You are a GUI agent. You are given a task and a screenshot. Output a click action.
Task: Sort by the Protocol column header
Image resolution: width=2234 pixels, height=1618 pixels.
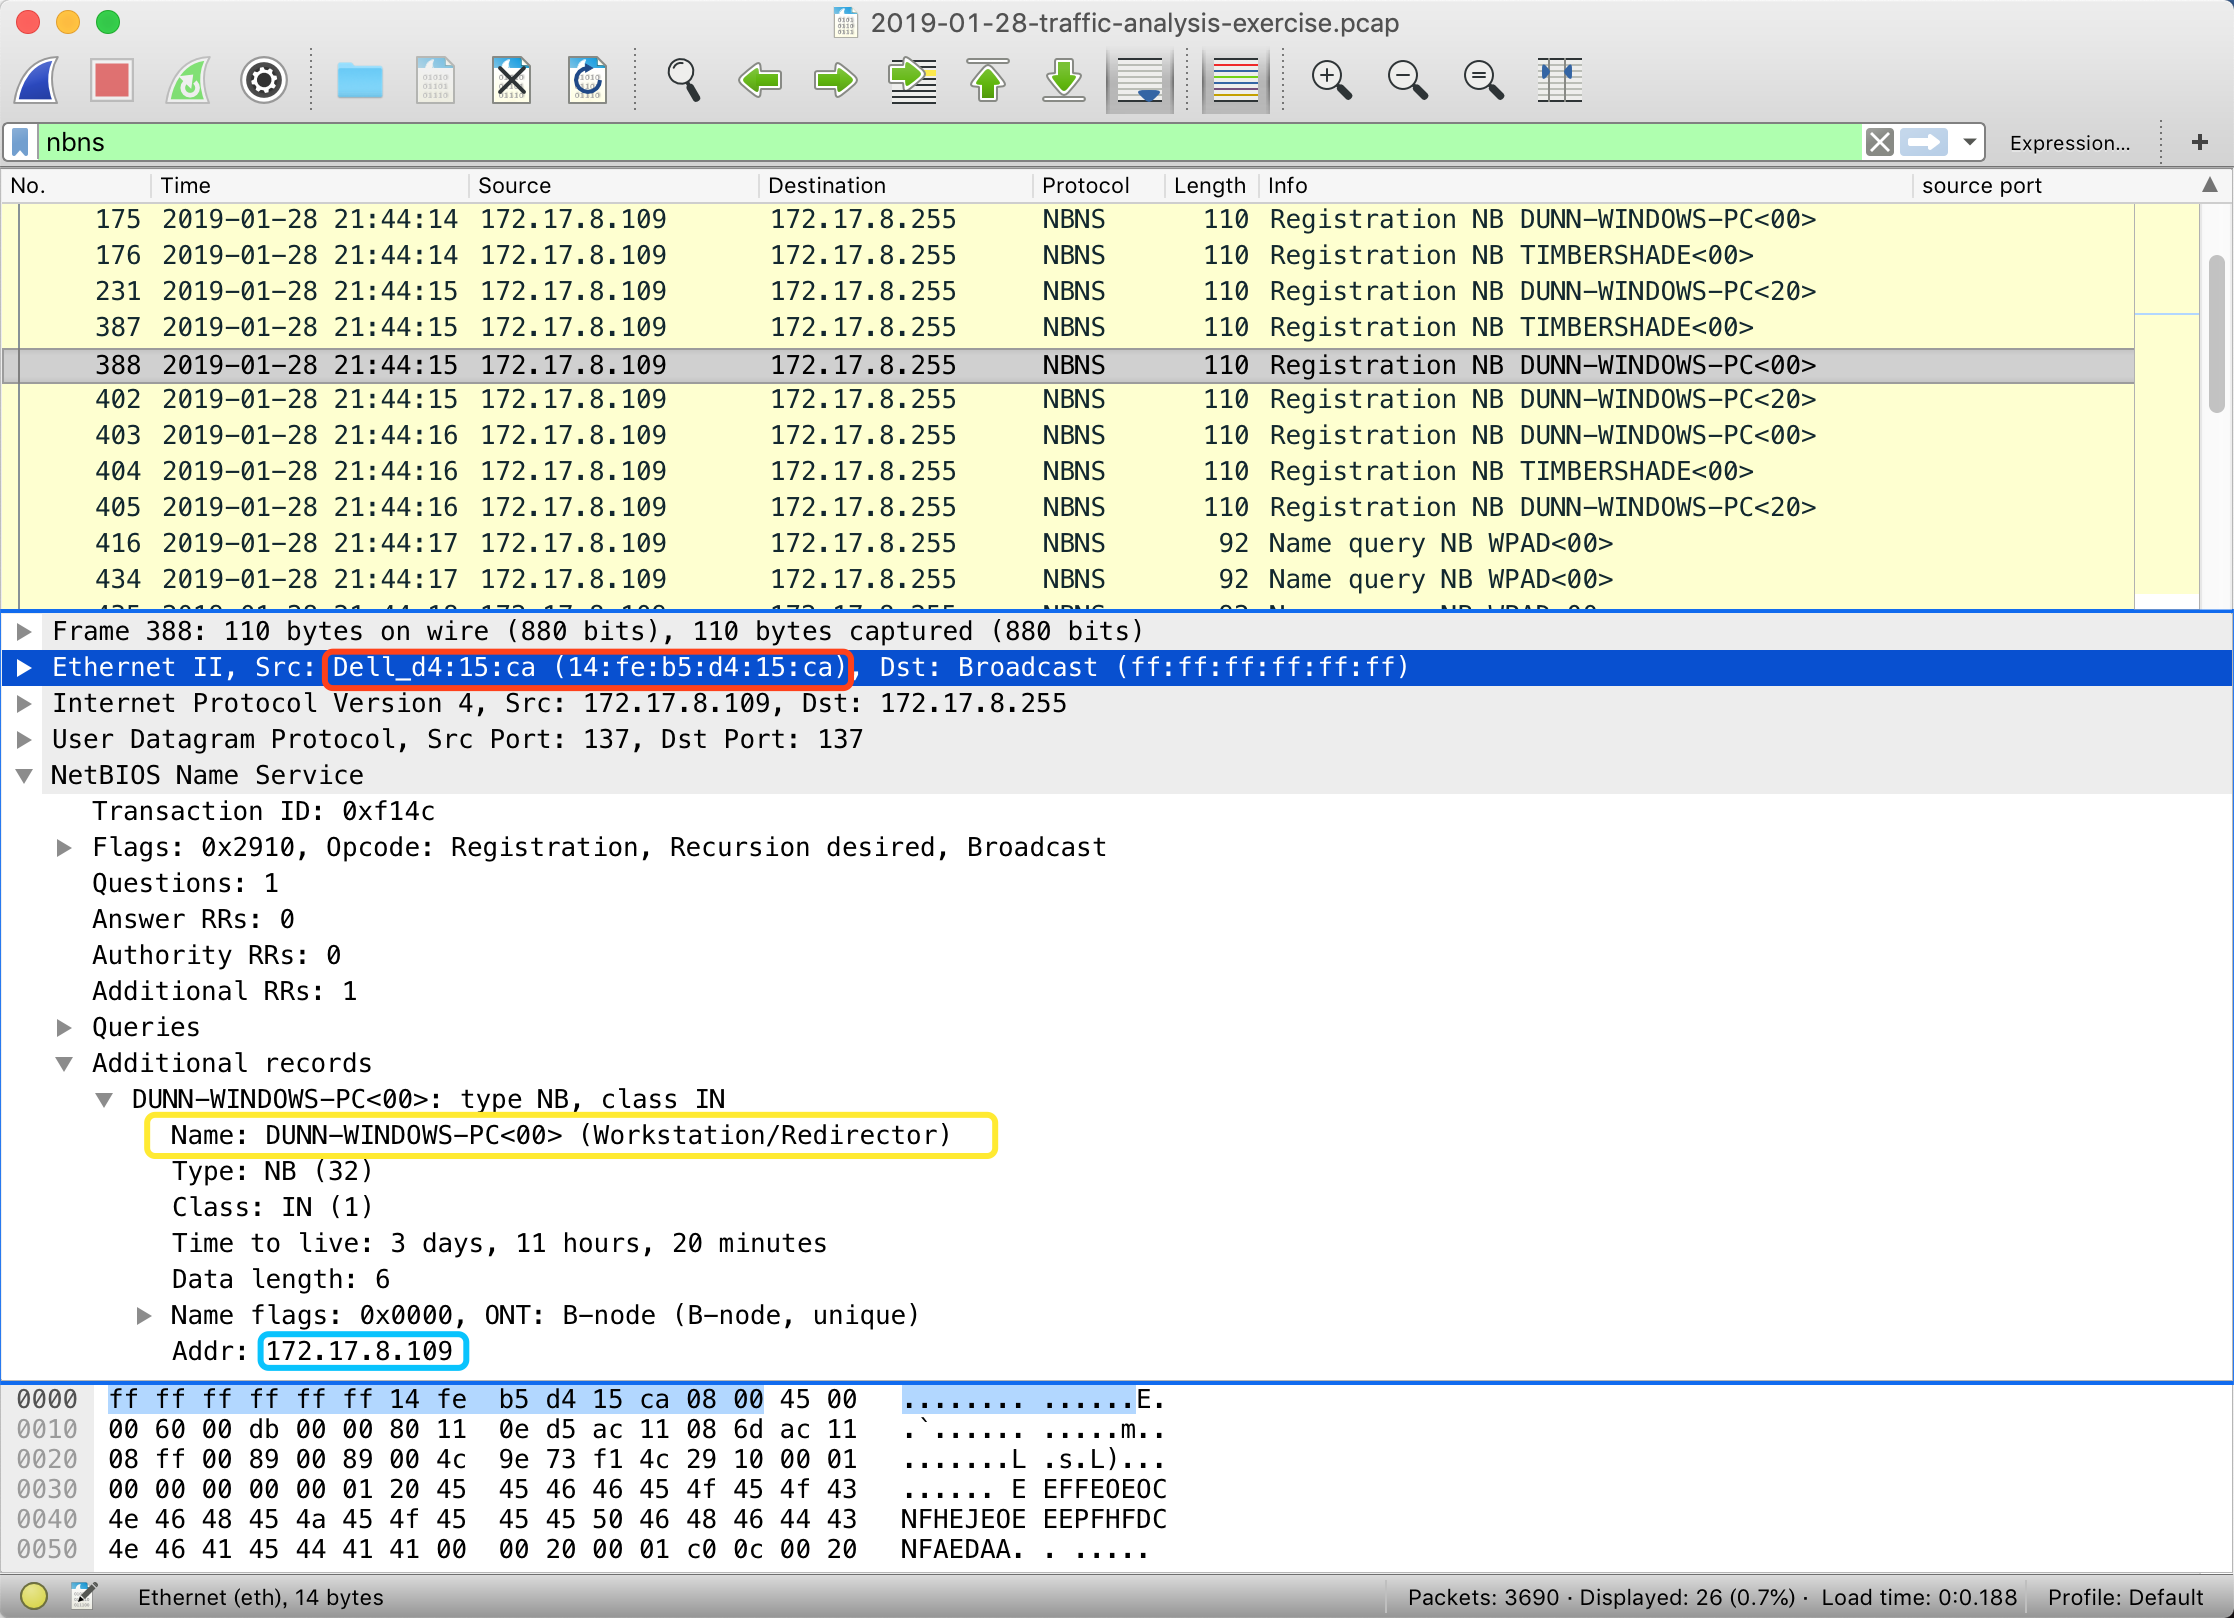pos(1085,185)
